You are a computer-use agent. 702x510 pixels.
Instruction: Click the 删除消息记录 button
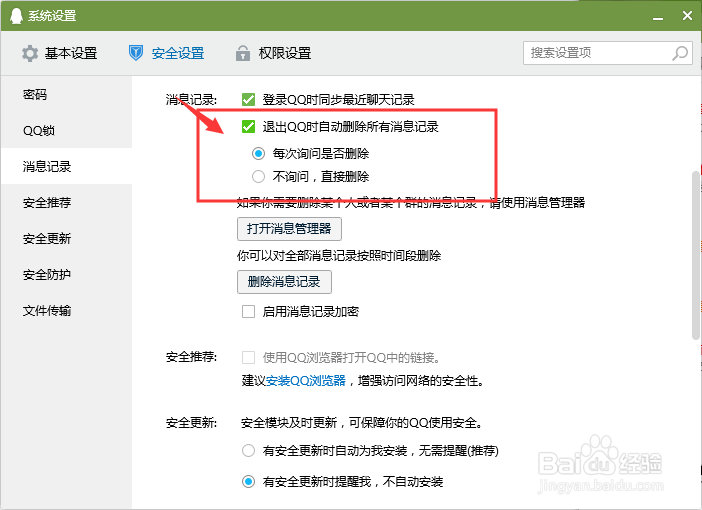click(284, 282)
